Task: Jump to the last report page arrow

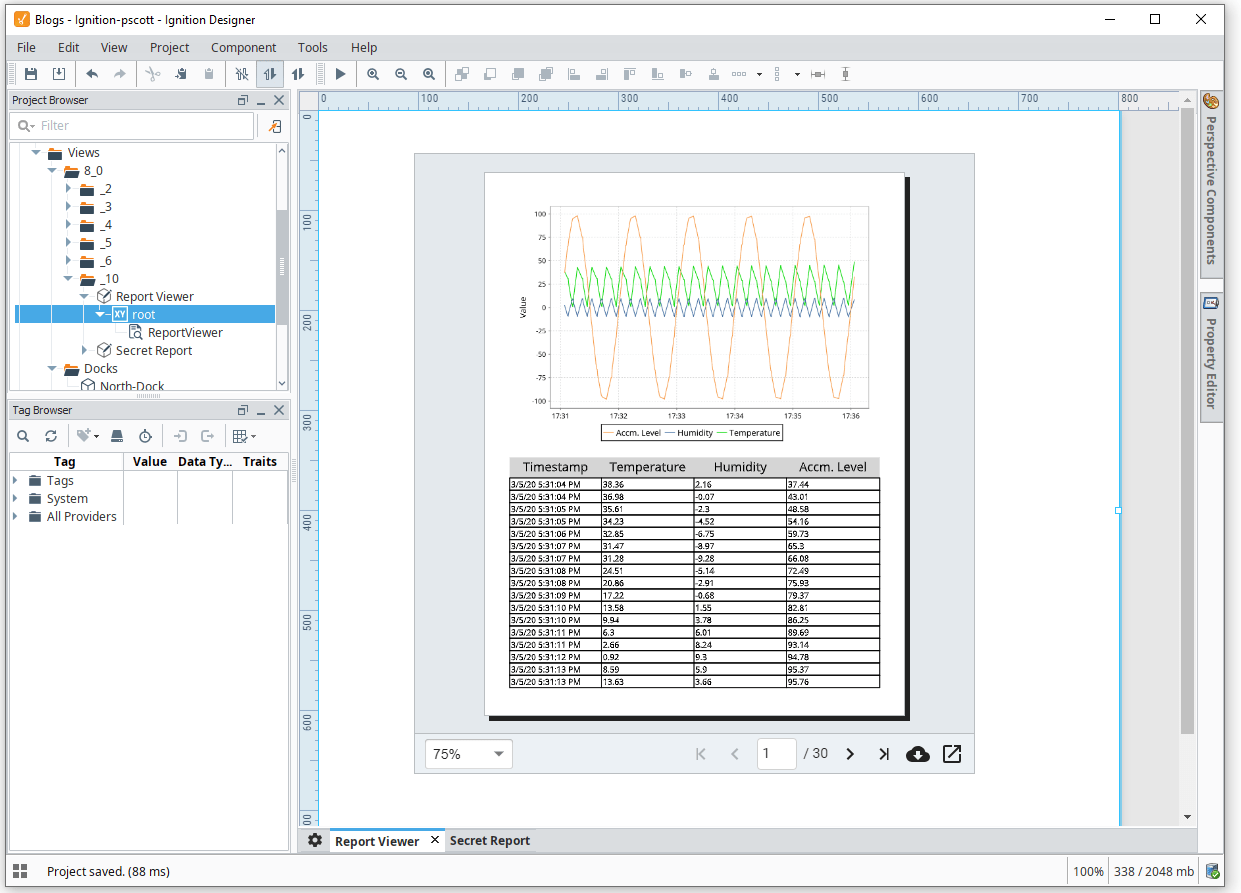Action: click(x=883, y=753)
